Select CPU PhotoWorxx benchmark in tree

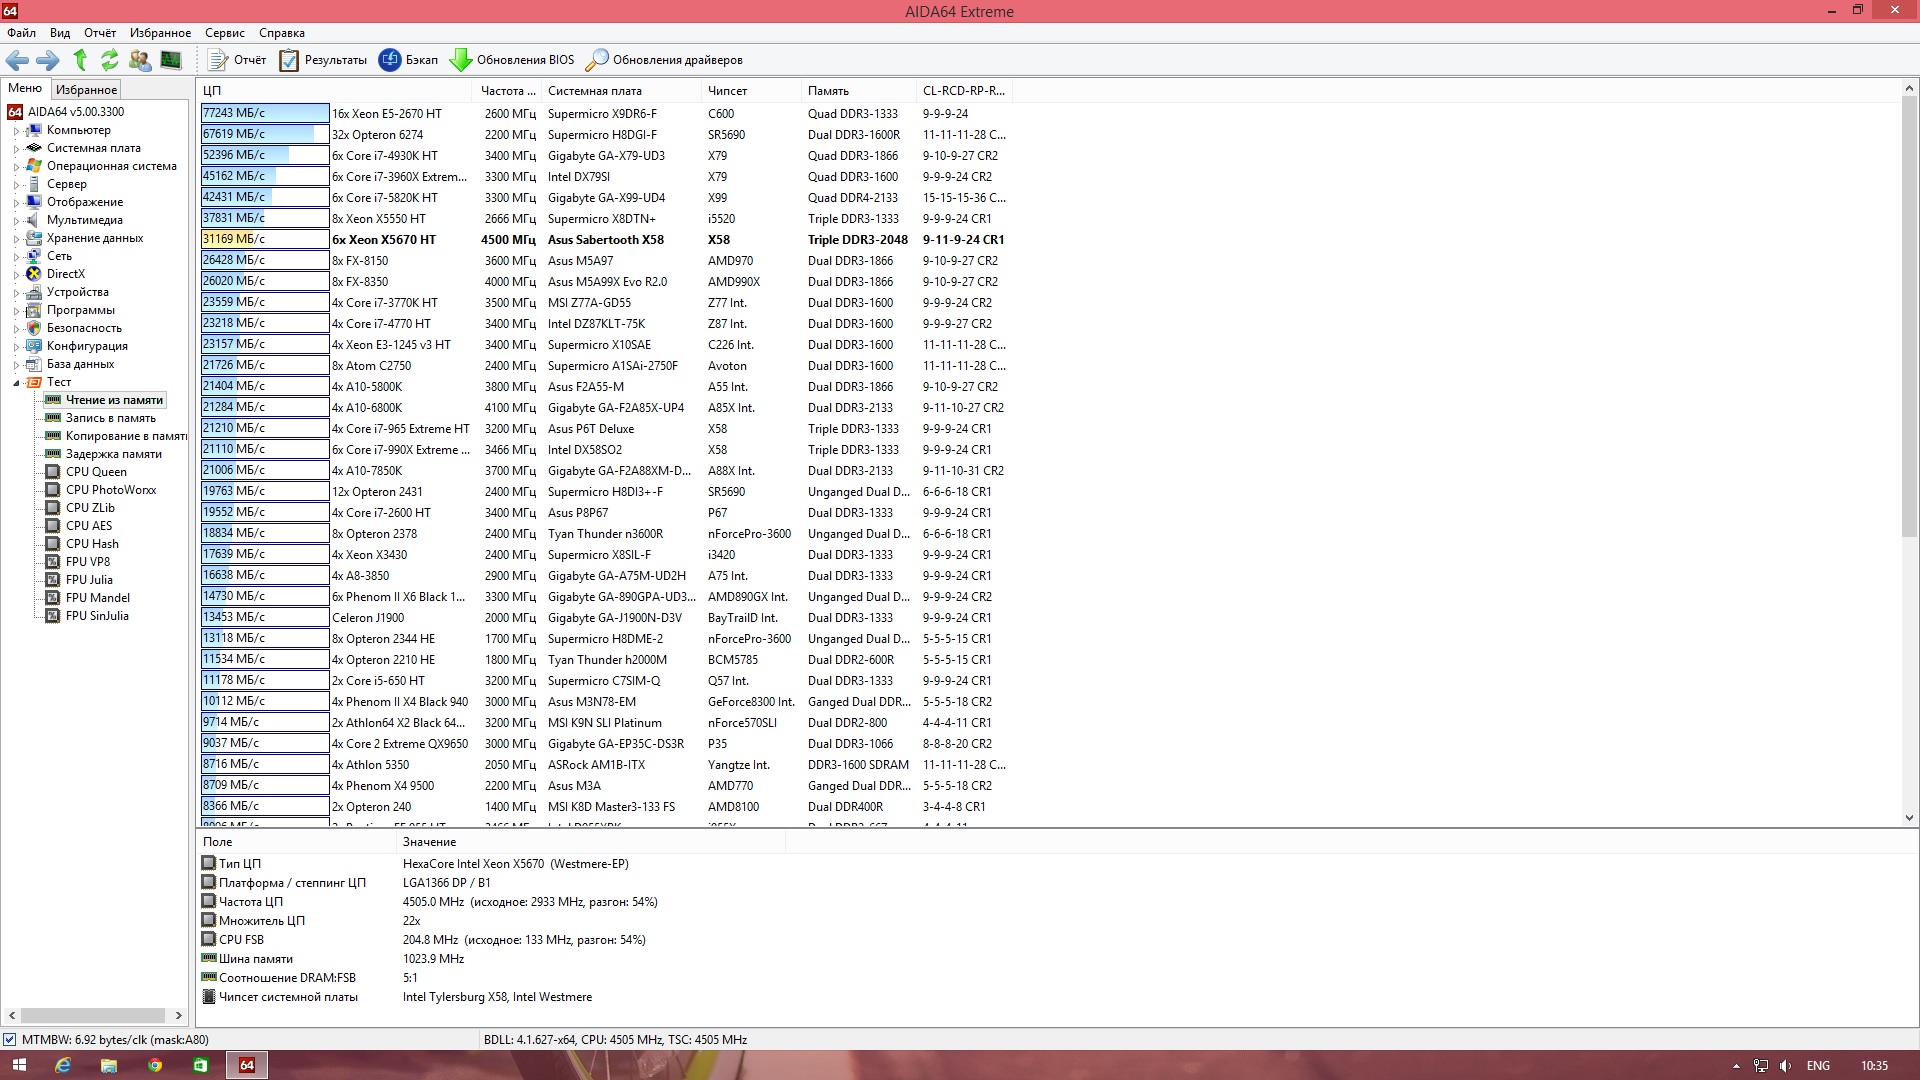110,490
